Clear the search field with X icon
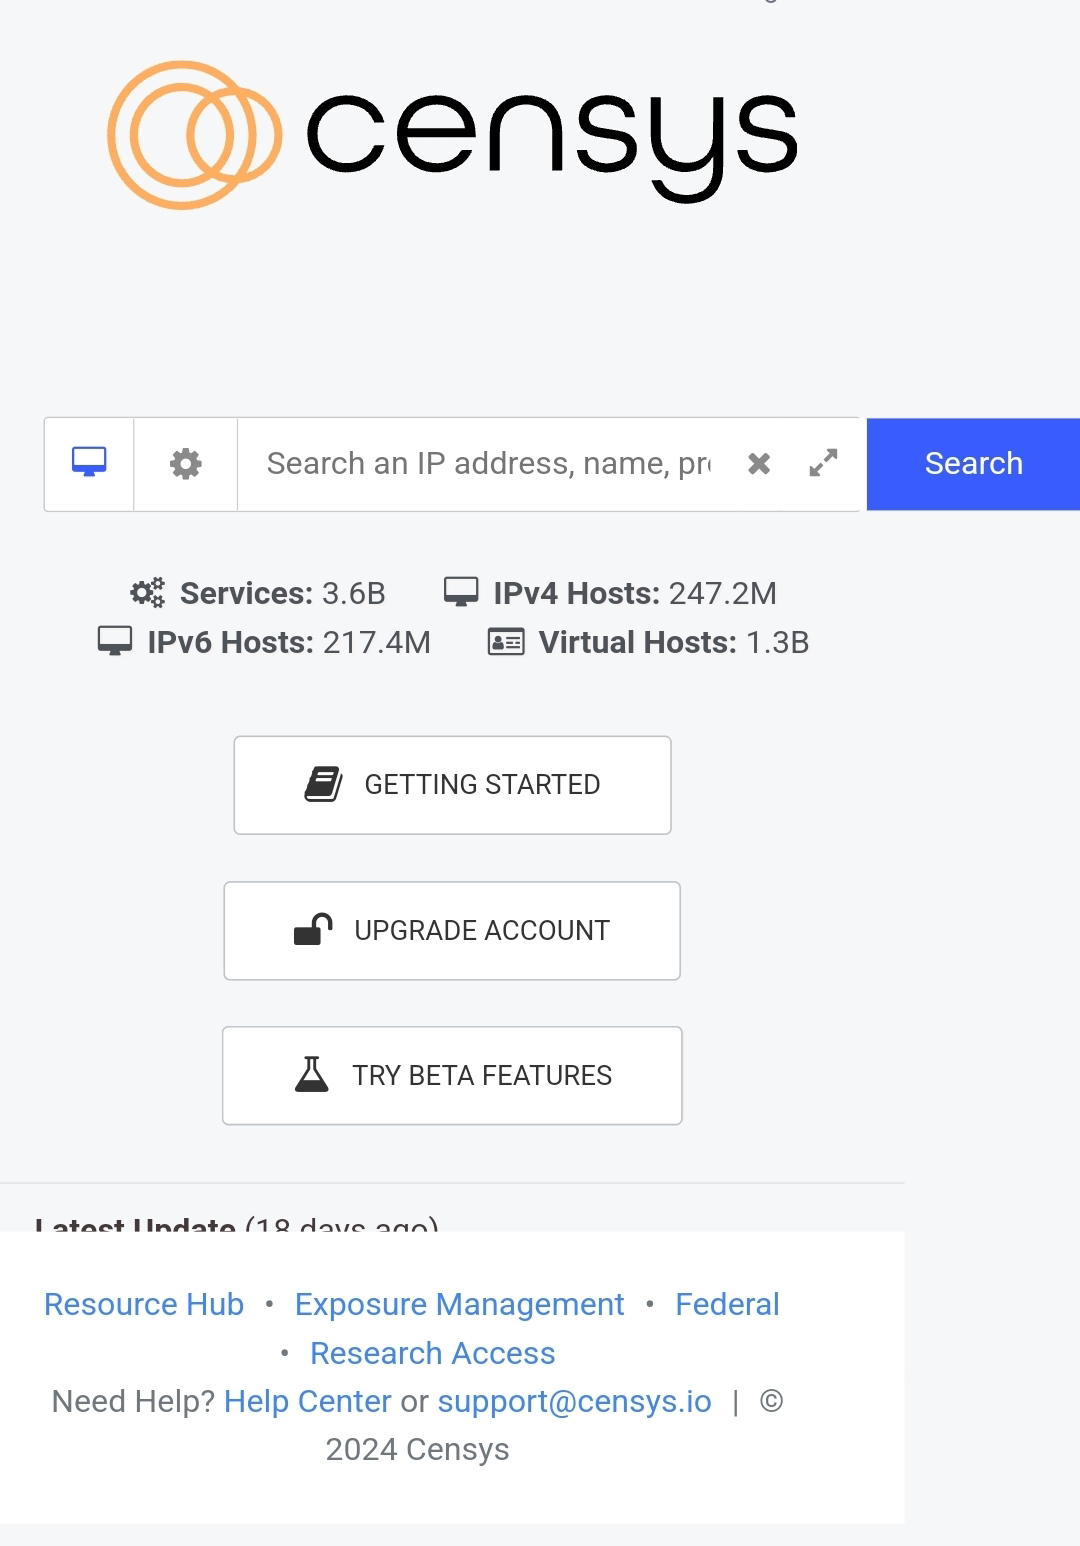Viewport: 1080px width, 1546px height. click(759, 464)
